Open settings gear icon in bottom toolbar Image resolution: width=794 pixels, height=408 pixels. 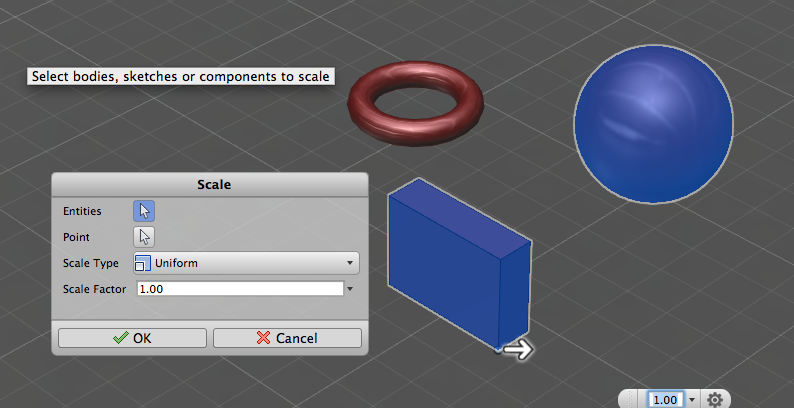[x=714, y=399]
